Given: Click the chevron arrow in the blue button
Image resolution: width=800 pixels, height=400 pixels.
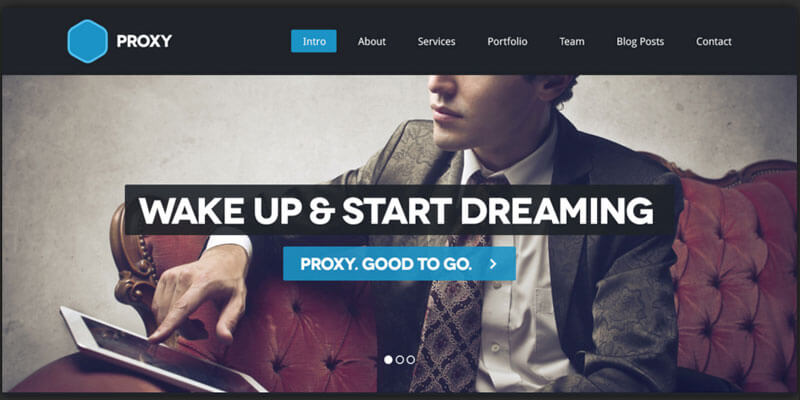Looking at the screenshot, I should click(x=493, y=264).
